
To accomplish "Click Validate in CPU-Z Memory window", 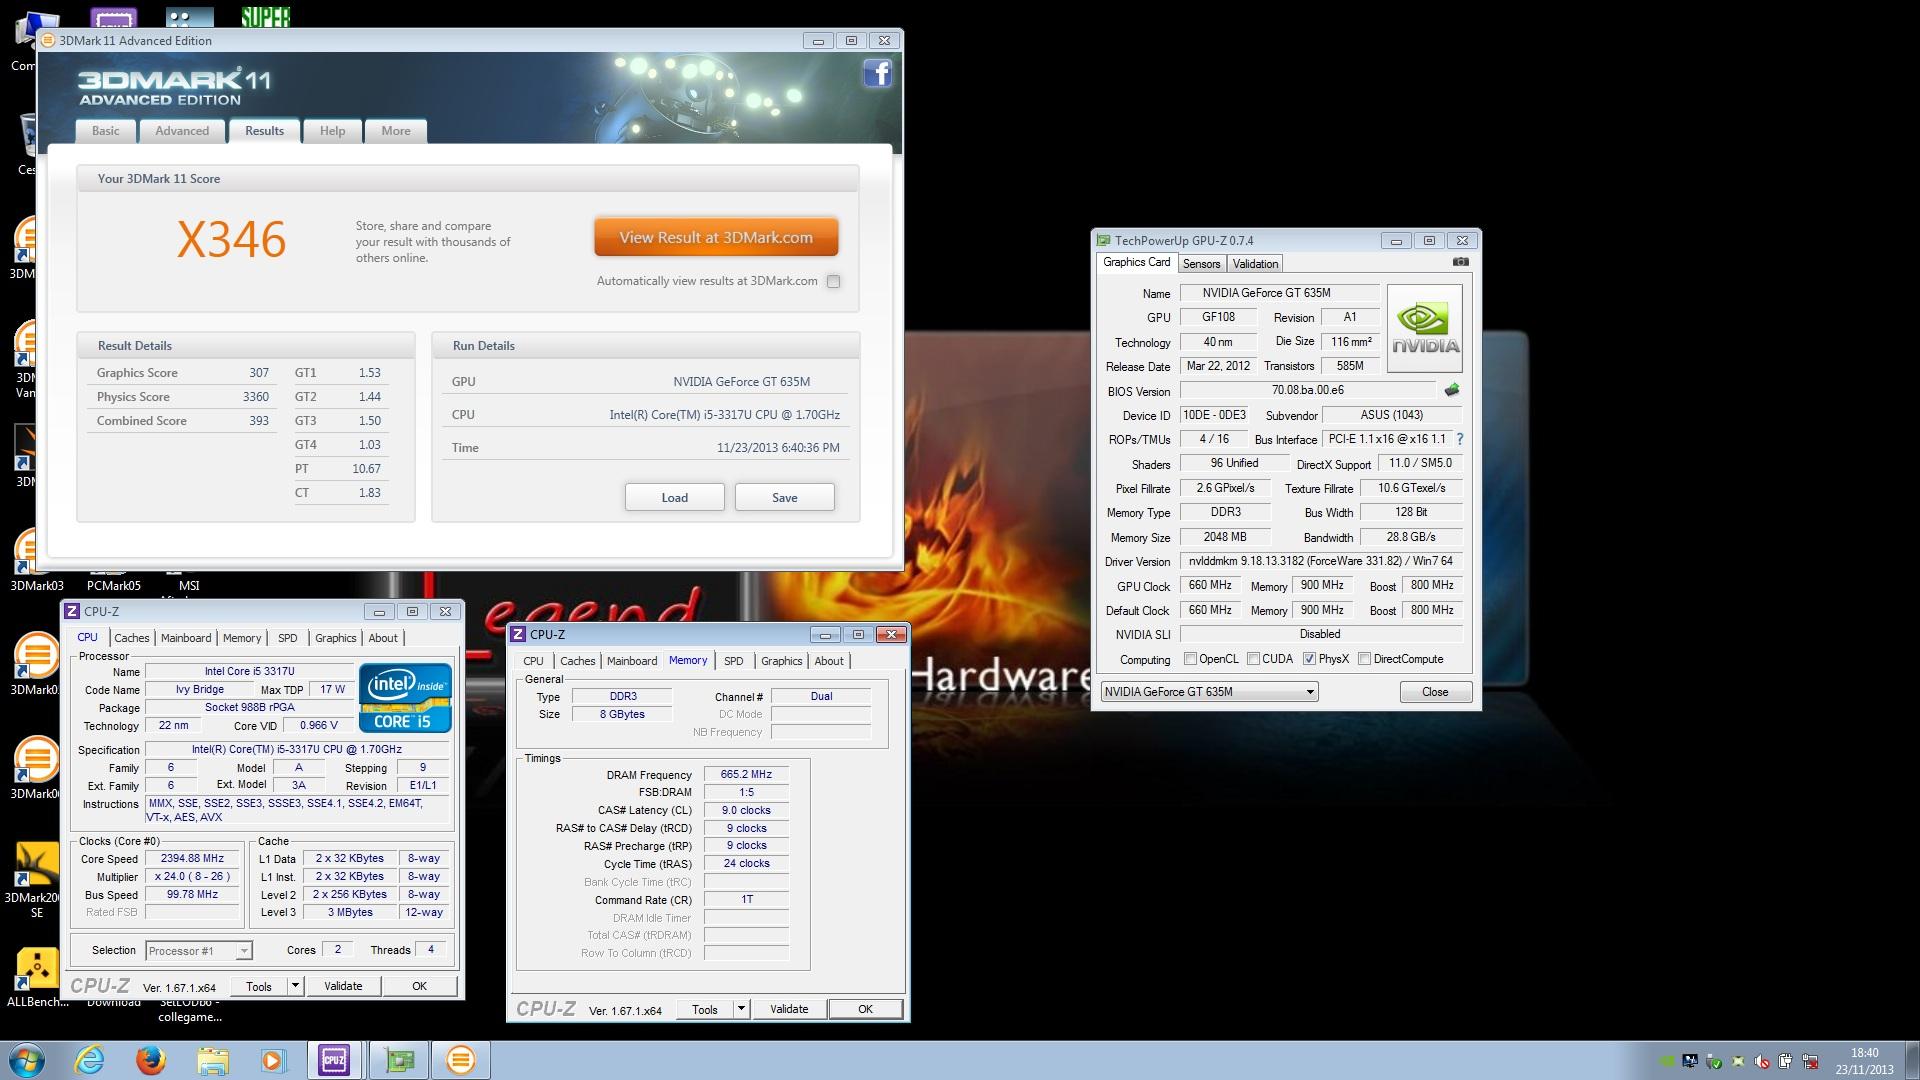I will 789,1009.
